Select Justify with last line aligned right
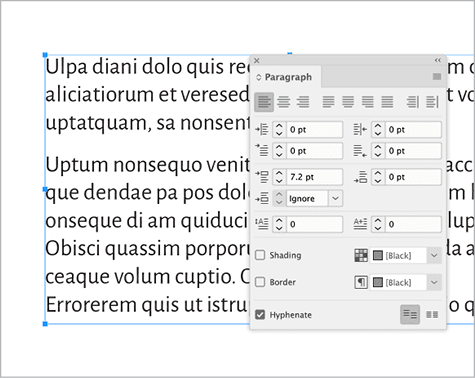475x378 pixels. pos(368,102)
